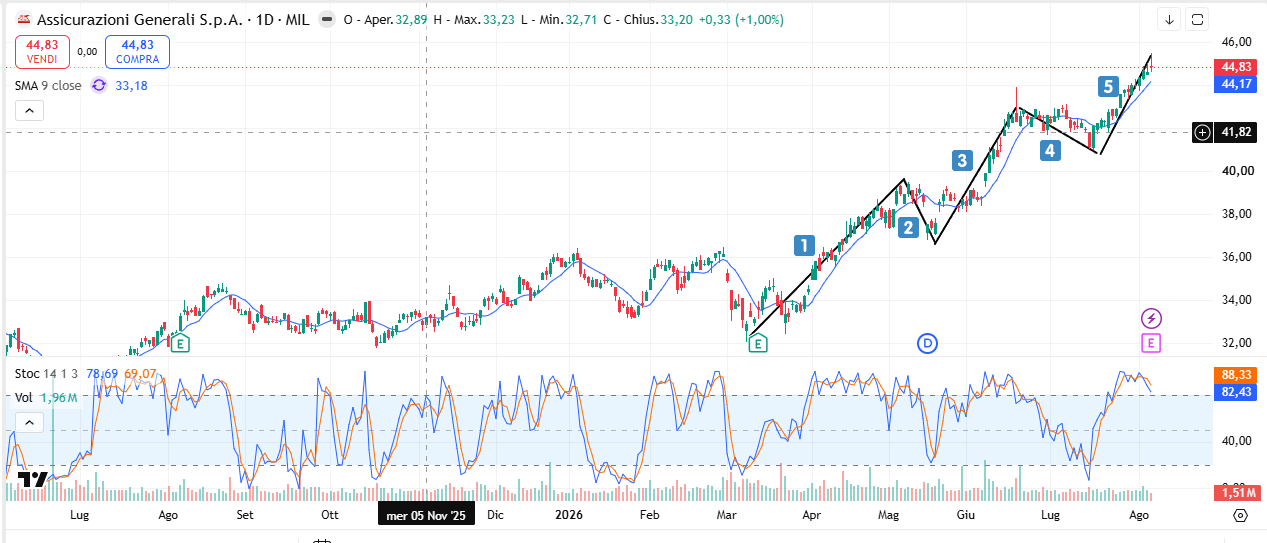1267x543 pixels.
Task: Click the 46,00 price scale label
Action: (x=1237, y=41)
